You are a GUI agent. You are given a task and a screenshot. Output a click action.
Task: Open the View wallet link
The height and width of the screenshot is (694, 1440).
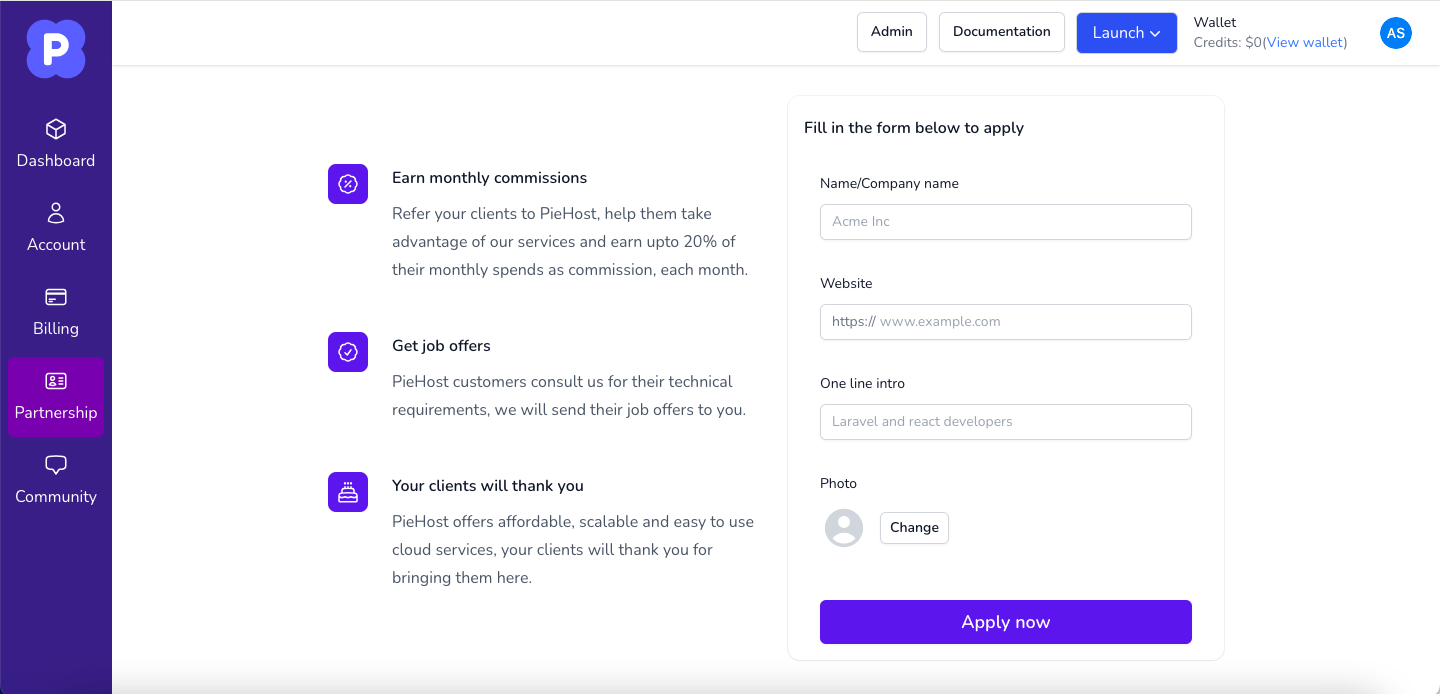[x=1304, y=42]
